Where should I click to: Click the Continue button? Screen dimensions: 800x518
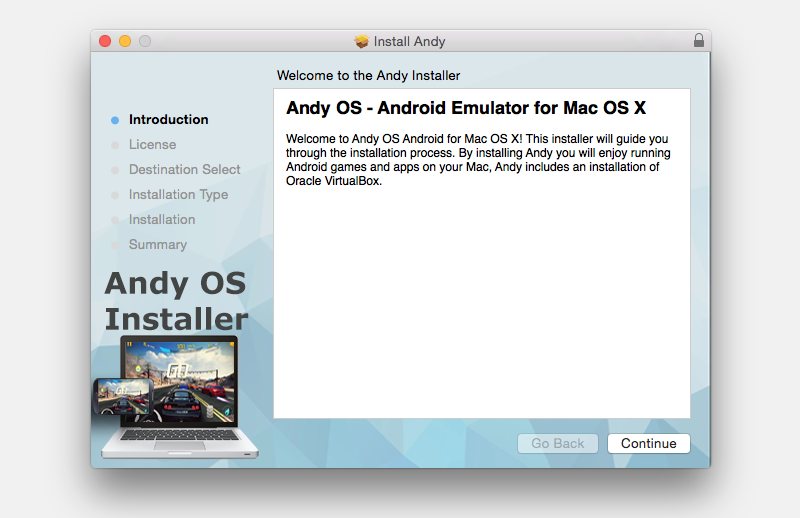(648, 443)
